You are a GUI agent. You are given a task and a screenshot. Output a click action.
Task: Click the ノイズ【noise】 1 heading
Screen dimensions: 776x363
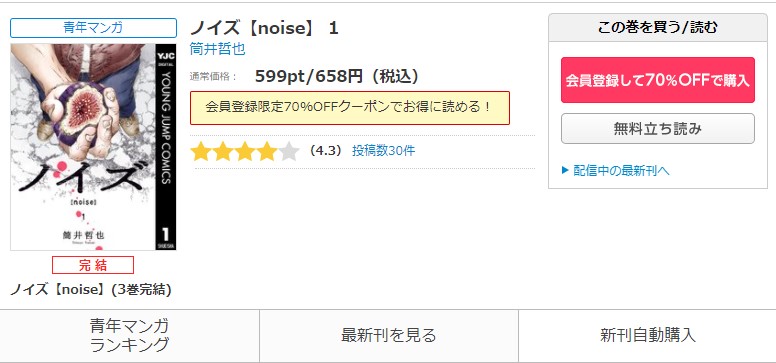click(264, 28)
